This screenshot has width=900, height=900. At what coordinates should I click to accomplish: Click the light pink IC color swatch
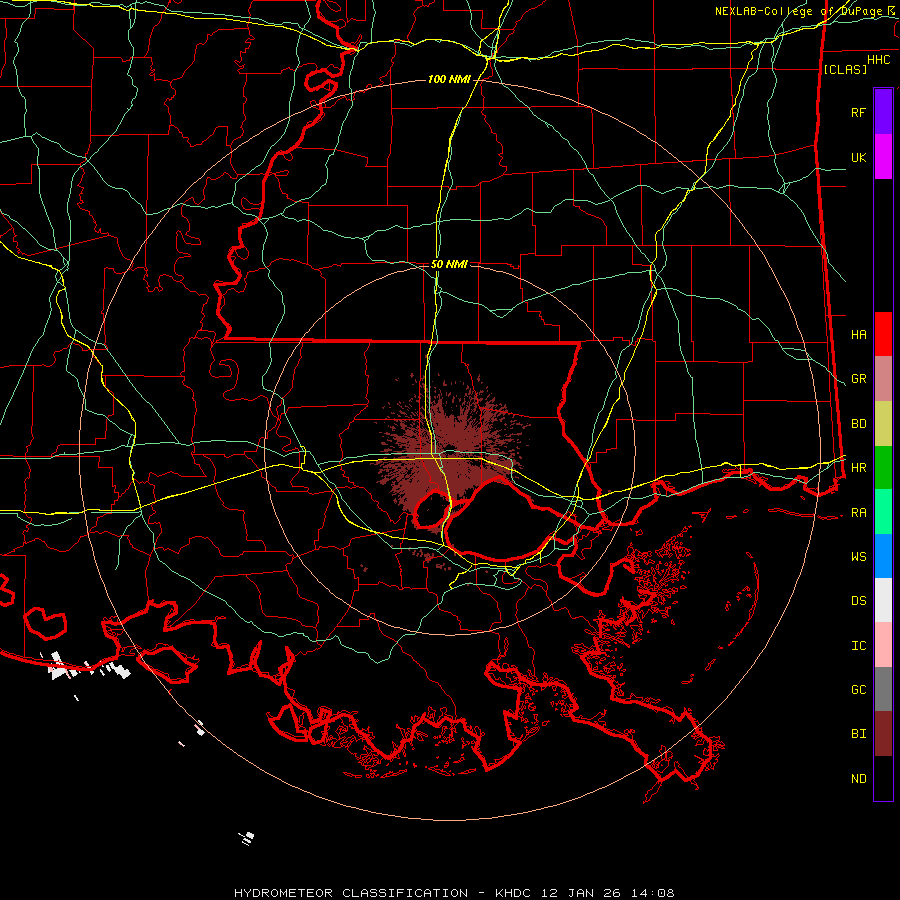click(883, 645)
